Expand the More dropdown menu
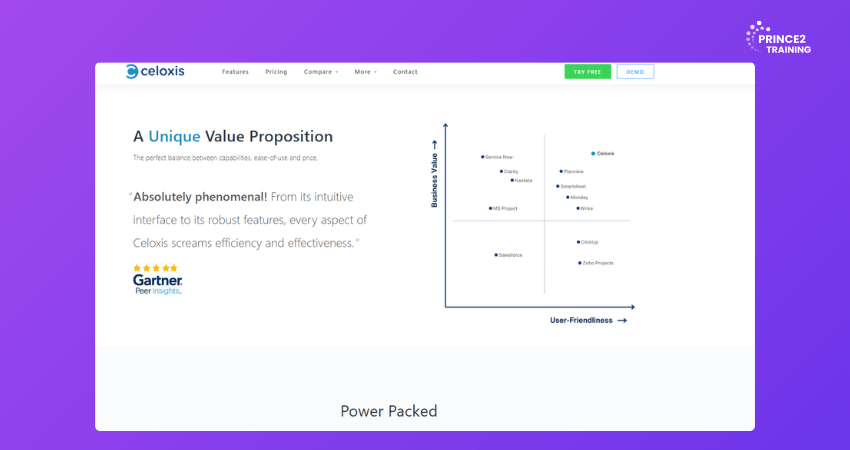The height and width of the screenshot is (450, 850). pos(365,72)
